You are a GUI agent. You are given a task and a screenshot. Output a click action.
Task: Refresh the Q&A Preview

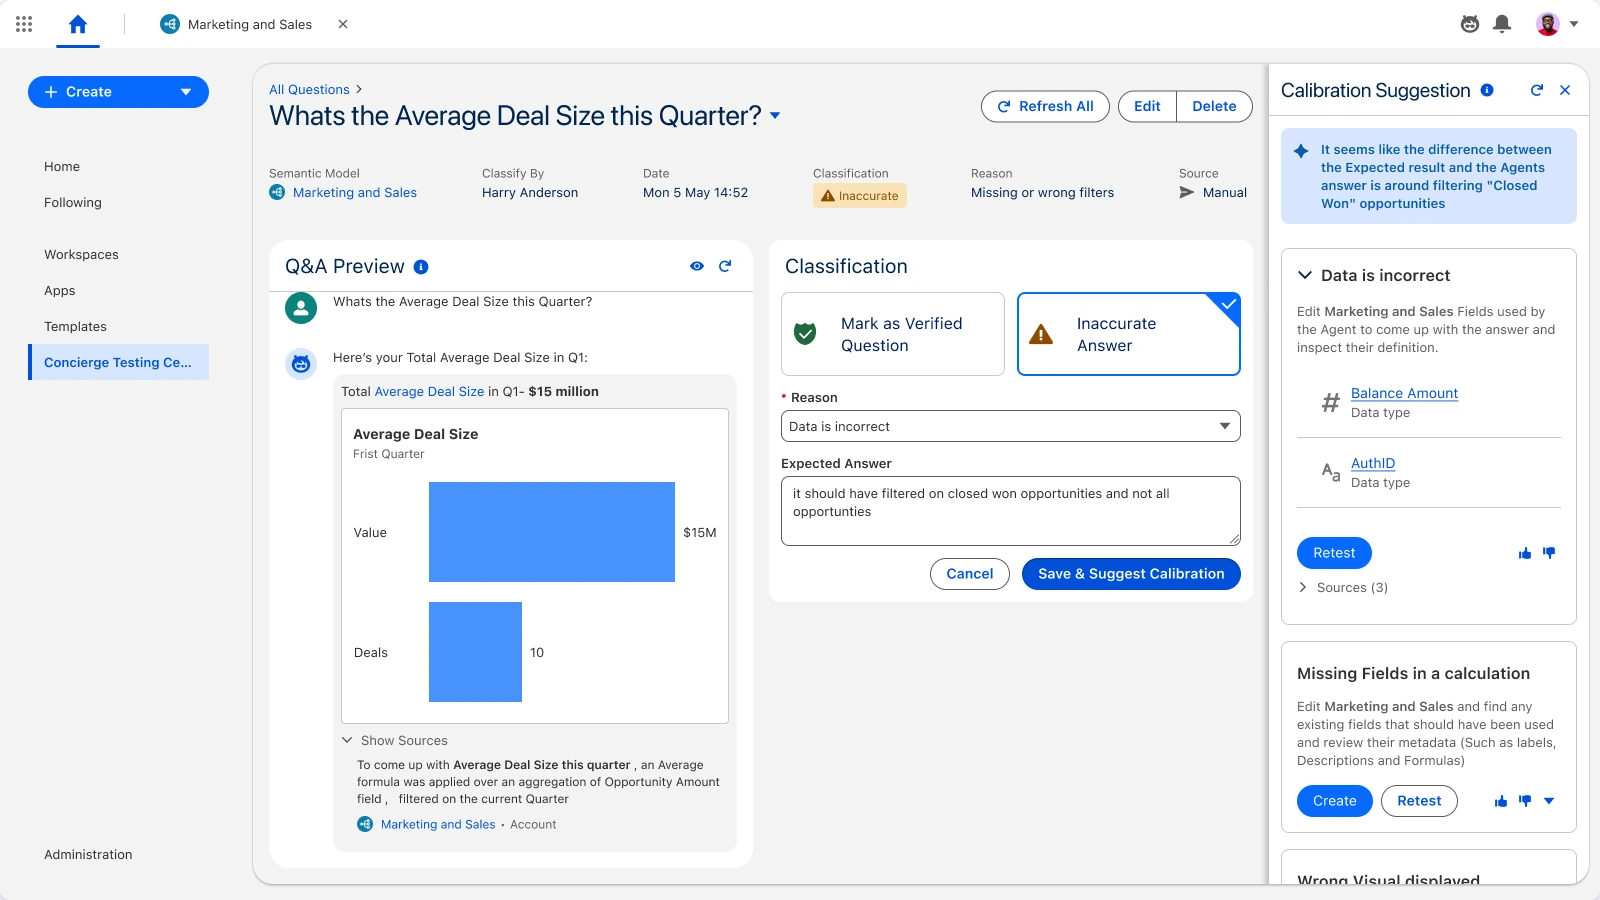click(x=725, y=266)
